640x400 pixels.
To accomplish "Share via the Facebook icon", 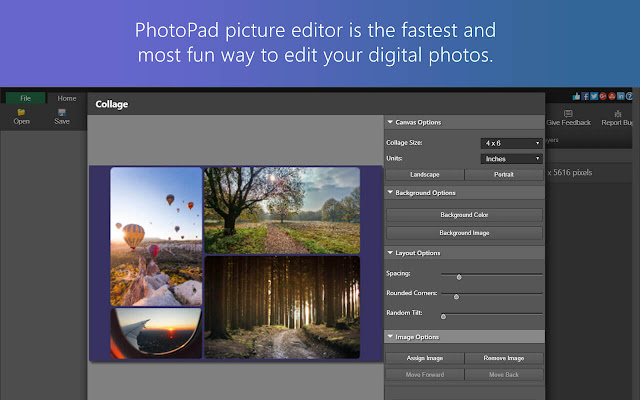I will coord(586,96).
